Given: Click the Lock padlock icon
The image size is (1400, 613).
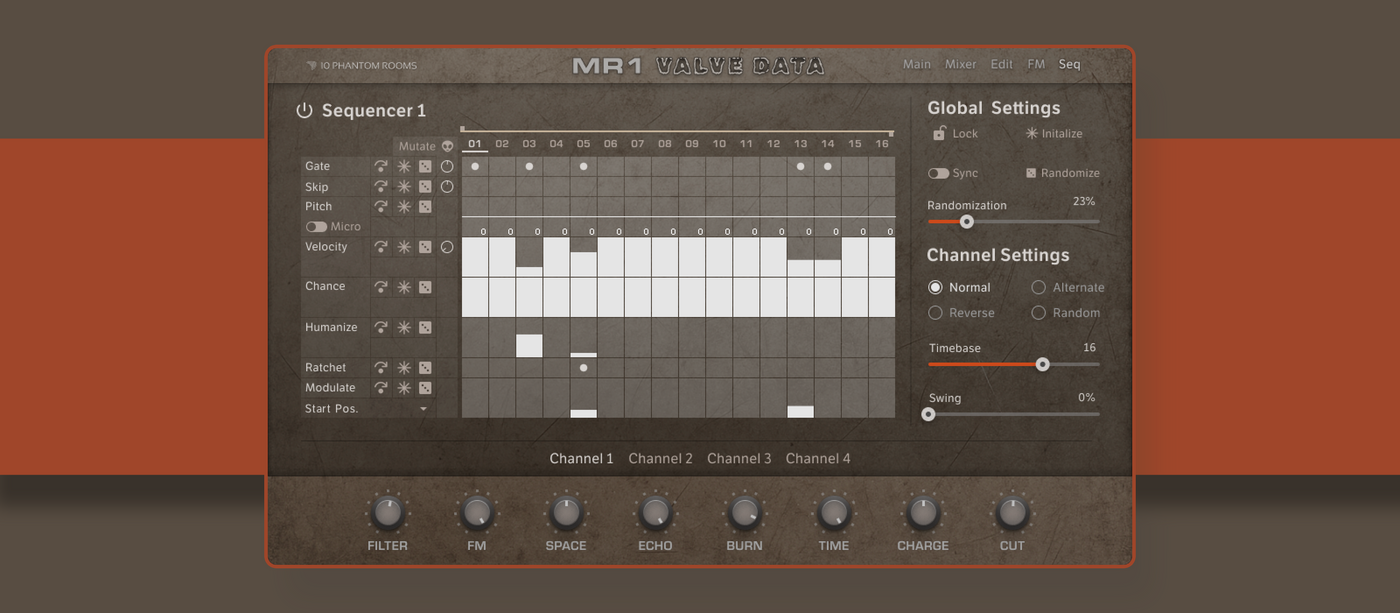Looking at the screenshot, I should pyautogui.click(x=939, y=133).
